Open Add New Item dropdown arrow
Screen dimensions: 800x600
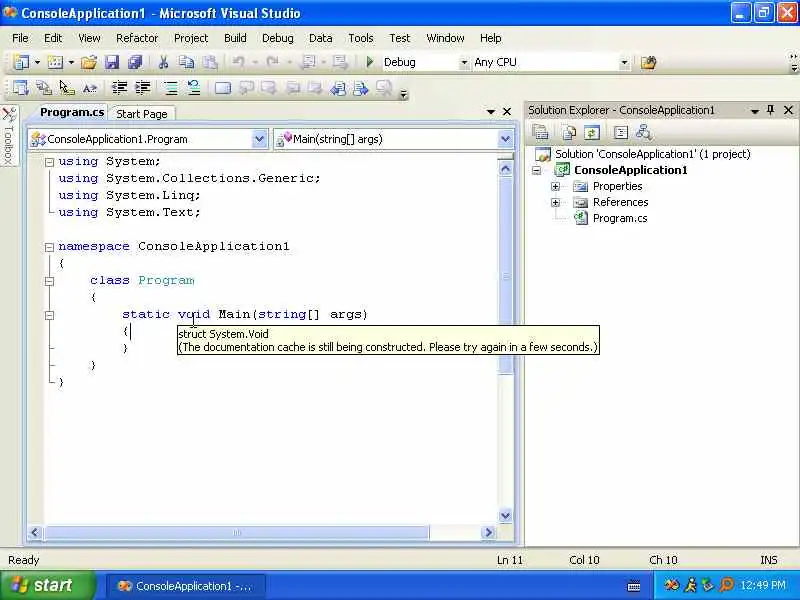[x=71, y=63]
